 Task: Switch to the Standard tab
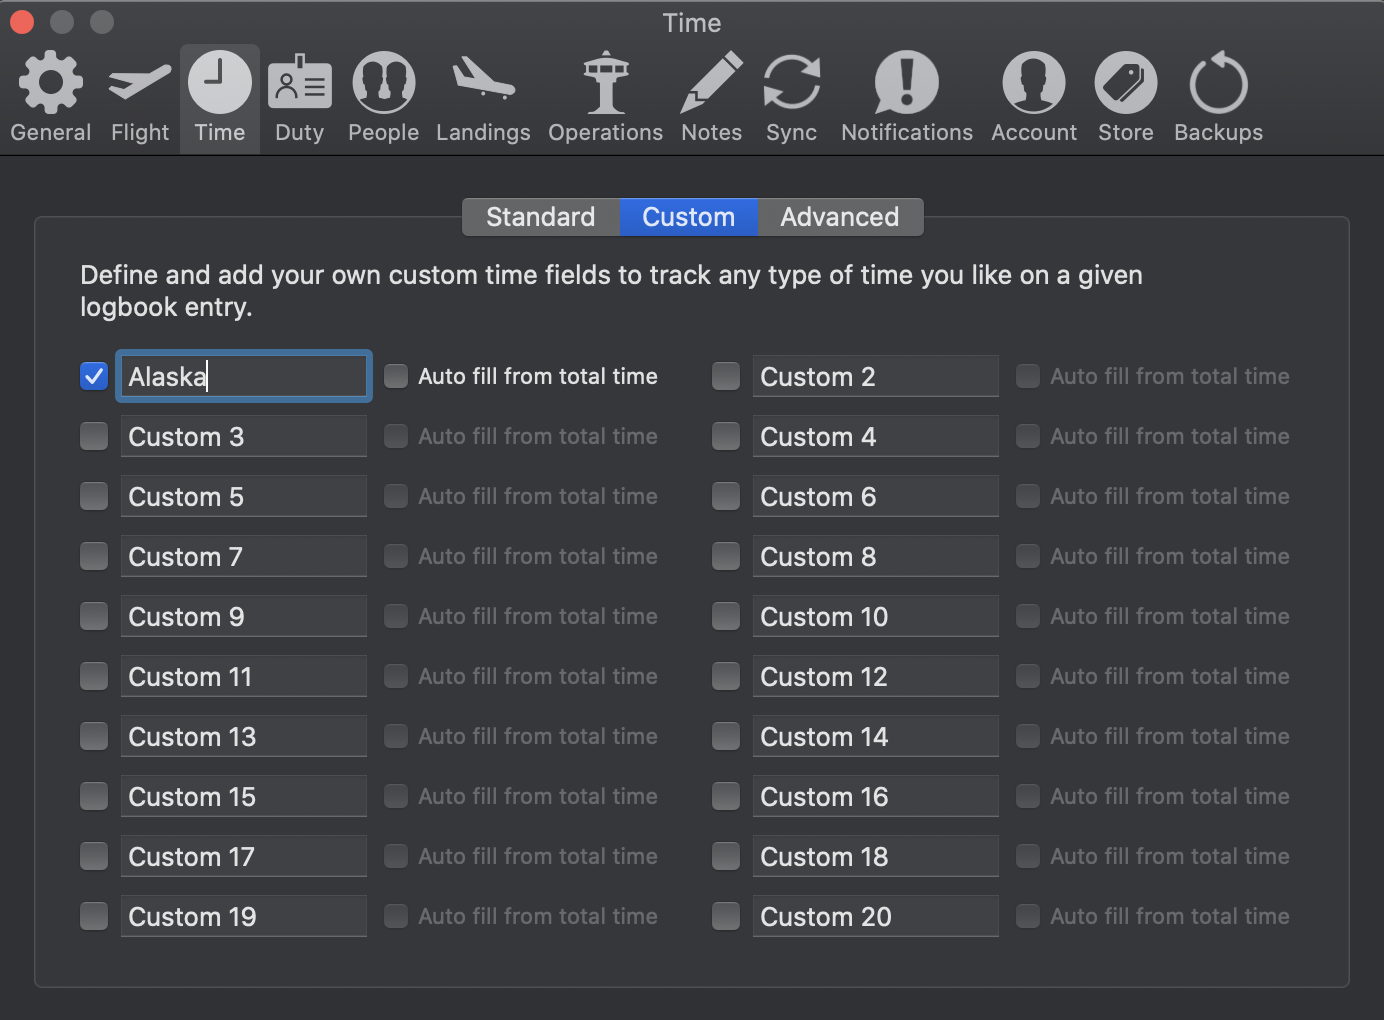point(541,217)
